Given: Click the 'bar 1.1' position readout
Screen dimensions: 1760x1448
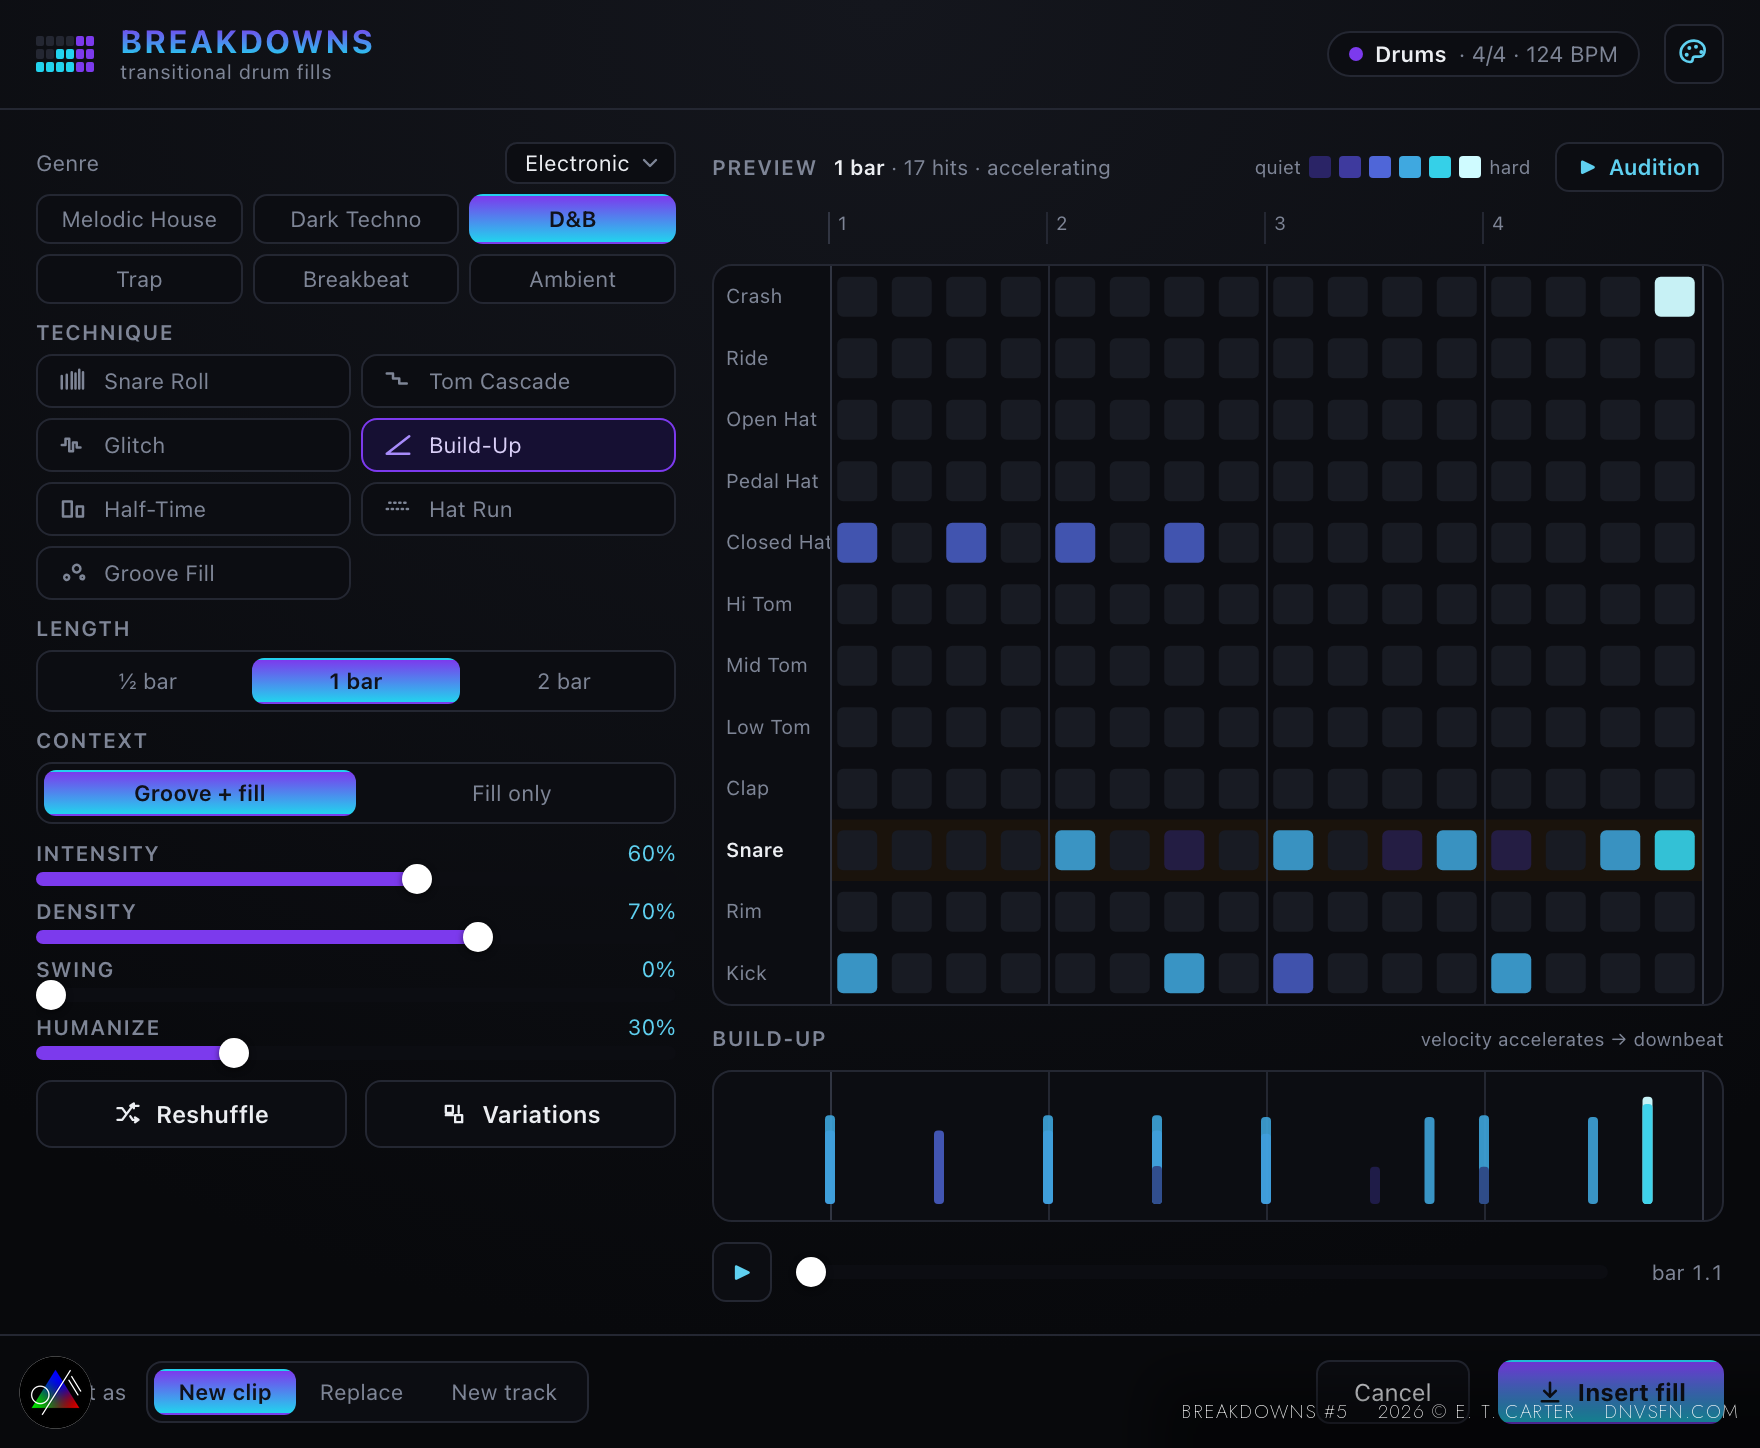Looking at the screenshot, I should pos(1687,1273).
